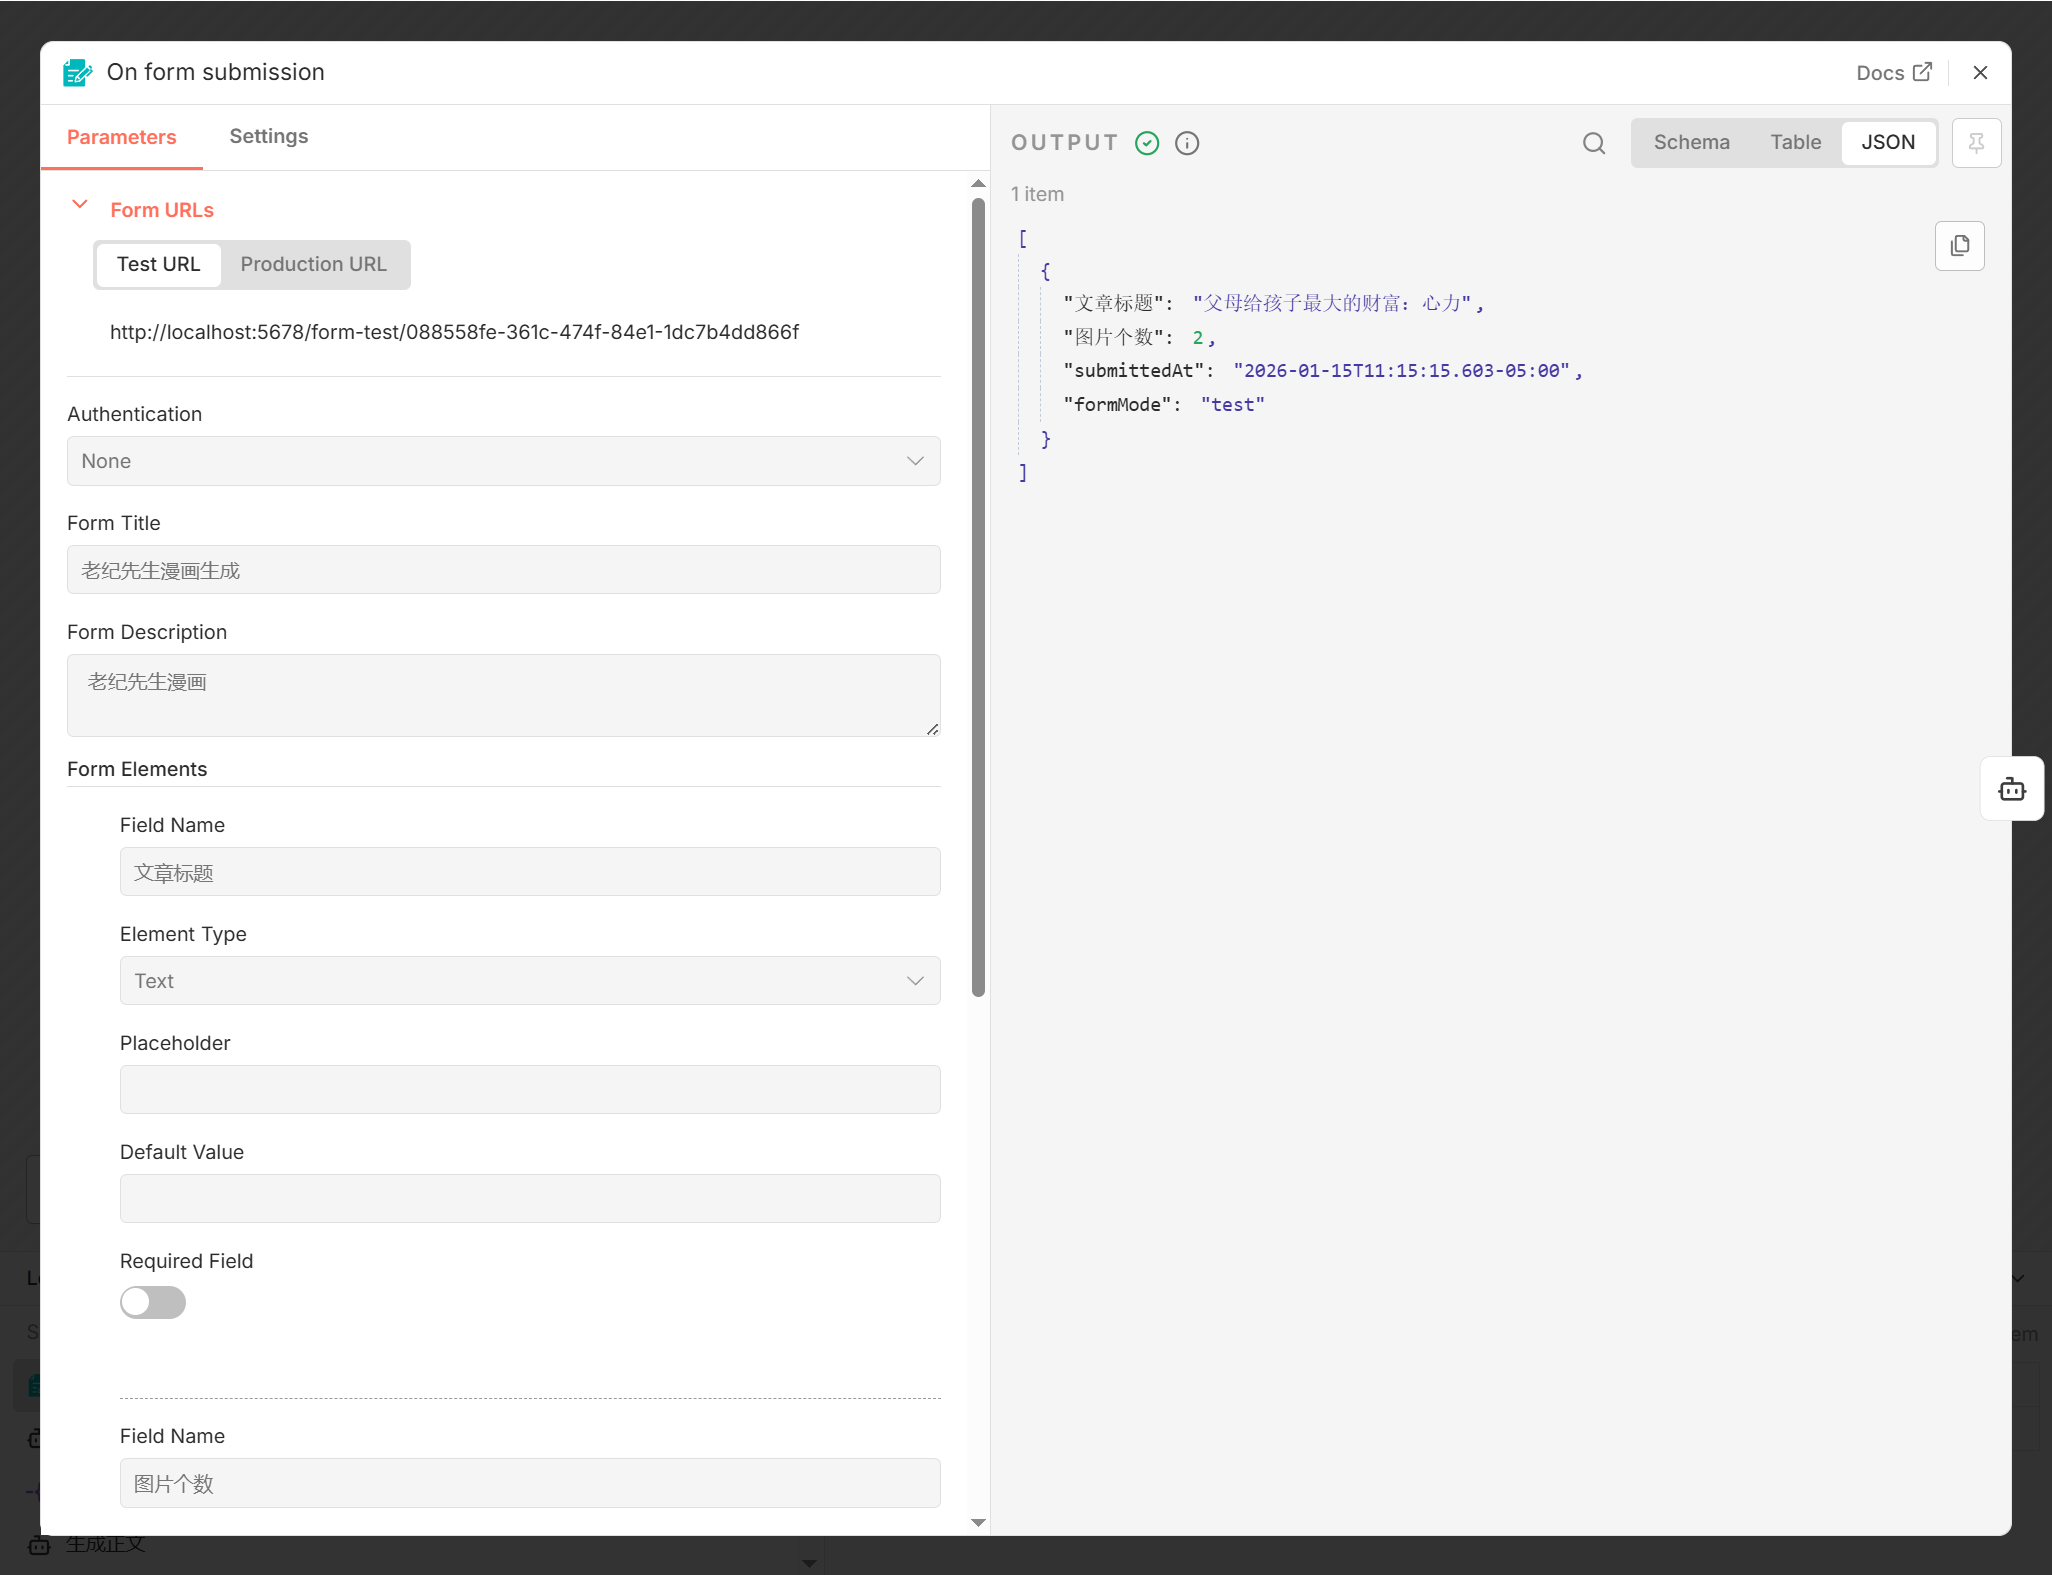Pin the output data
This screenshot has width=2052, height=1575.
[x=1976, y=143]
